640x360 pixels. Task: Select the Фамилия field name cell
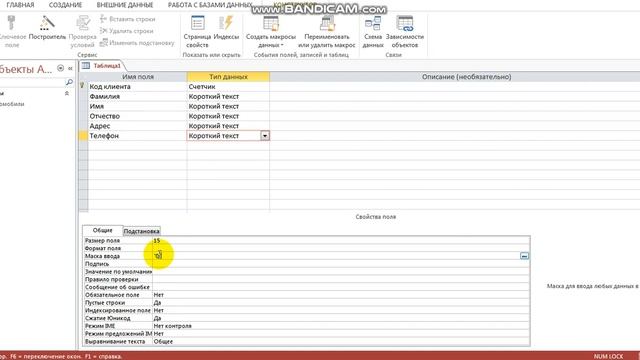(138, 96)
